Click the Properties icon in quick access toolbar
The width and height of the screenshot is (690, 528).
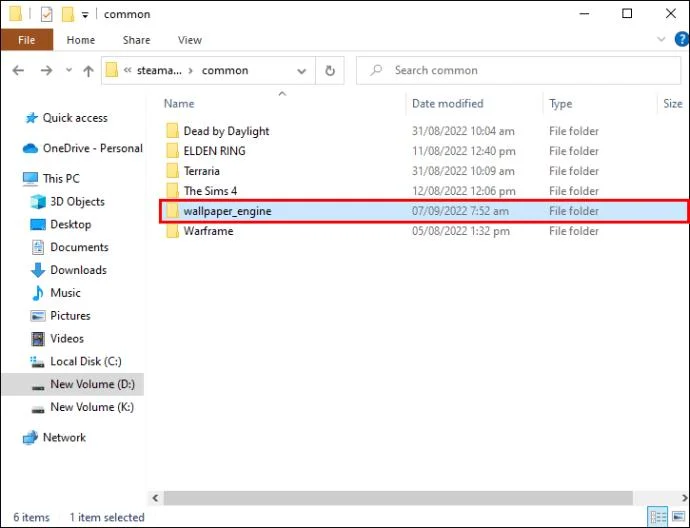(x=46, y=15)
